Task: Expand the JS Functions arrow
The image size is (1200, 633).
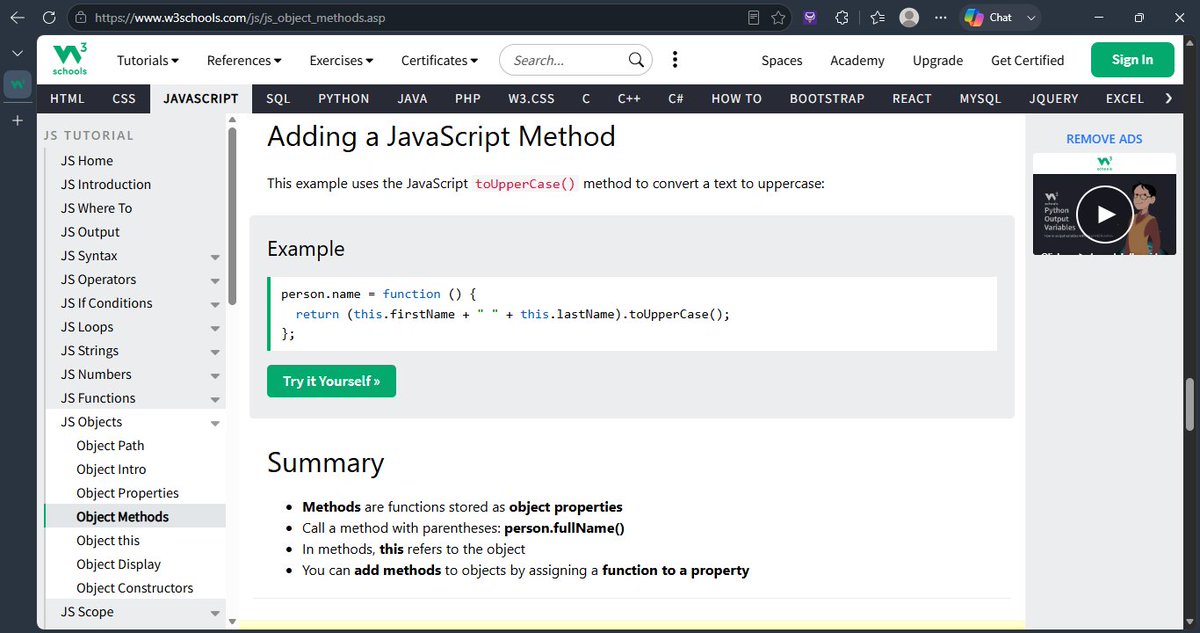Action: (x=215, y=400)
